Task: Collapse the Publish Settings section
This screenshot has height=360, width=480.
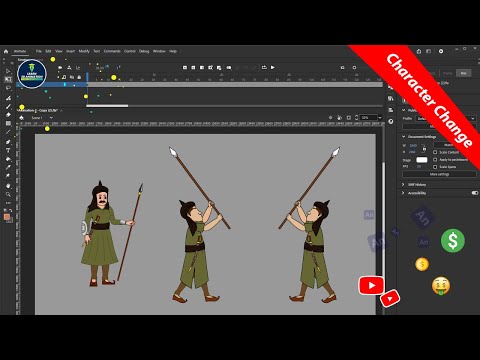Action: pyautogui.click(x=404, y=110)
